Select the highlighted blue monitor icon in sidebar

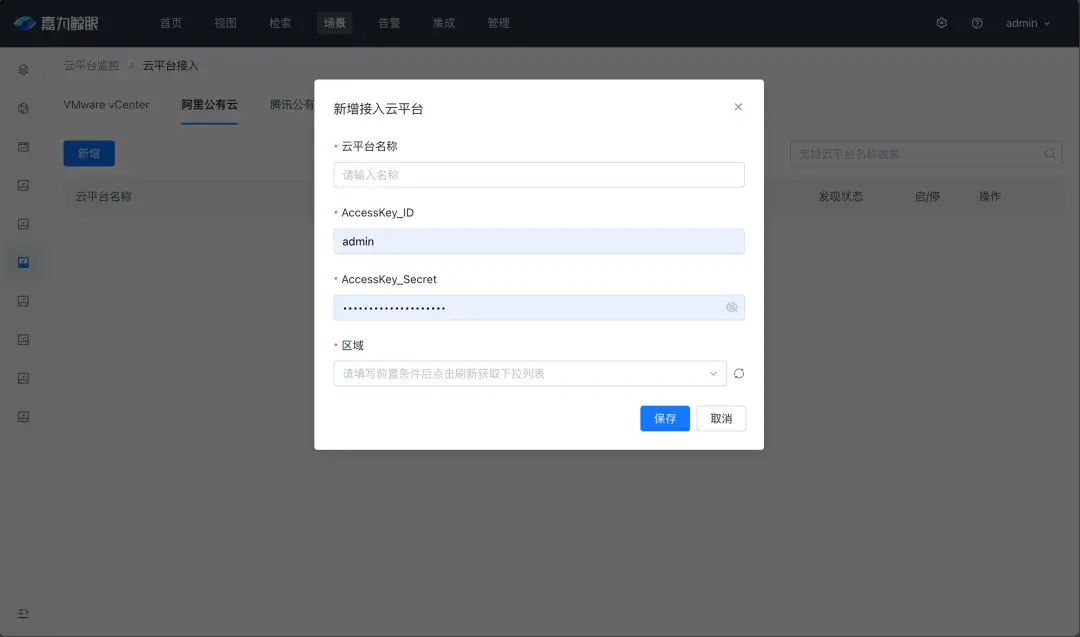[22, 263]
